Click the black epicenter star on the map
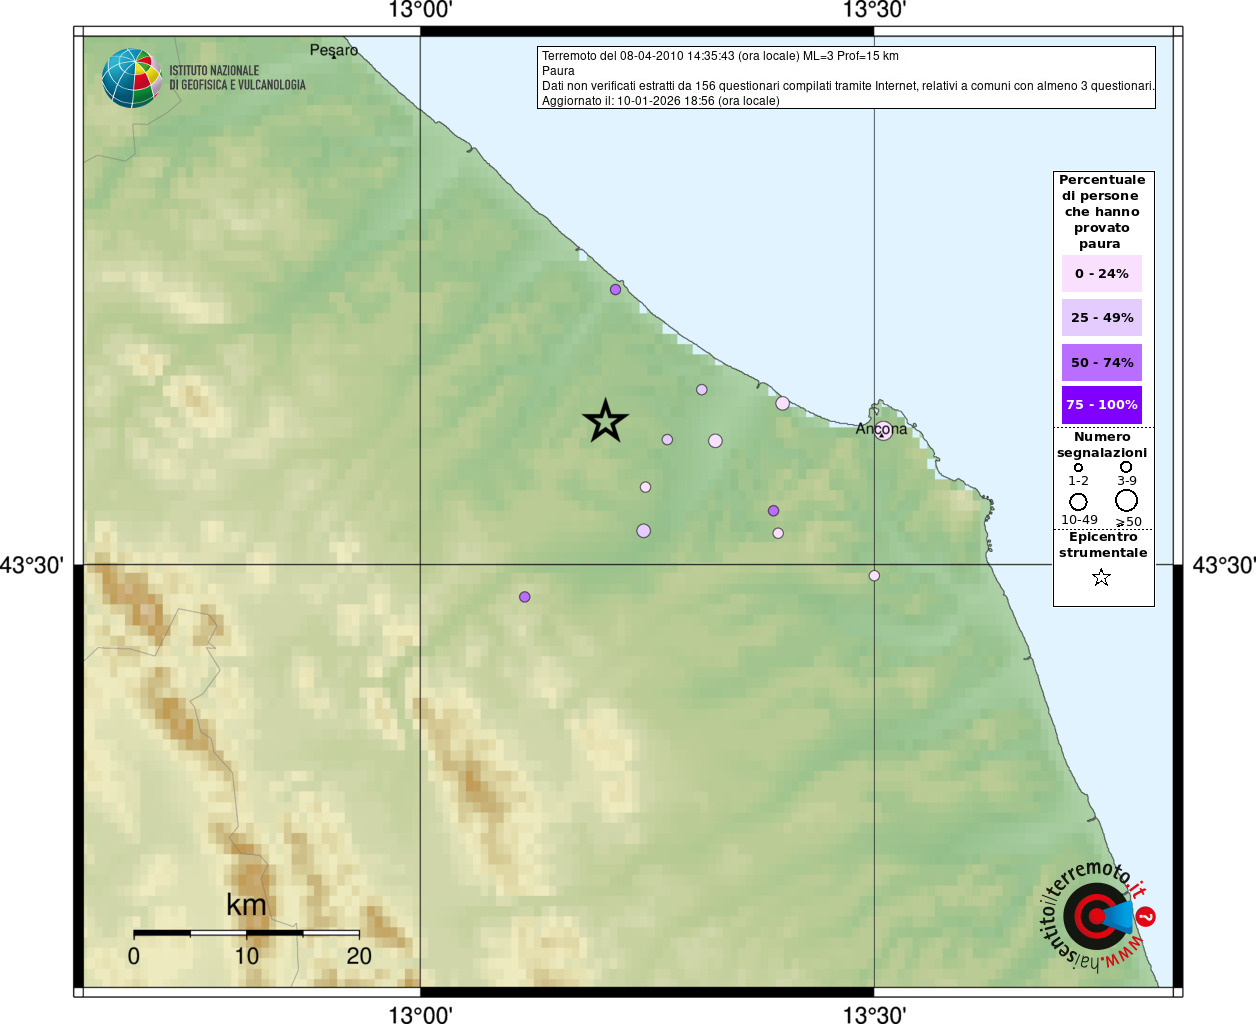Image resolution: width=1256 pixels, height=1024 pixels. 605,421
